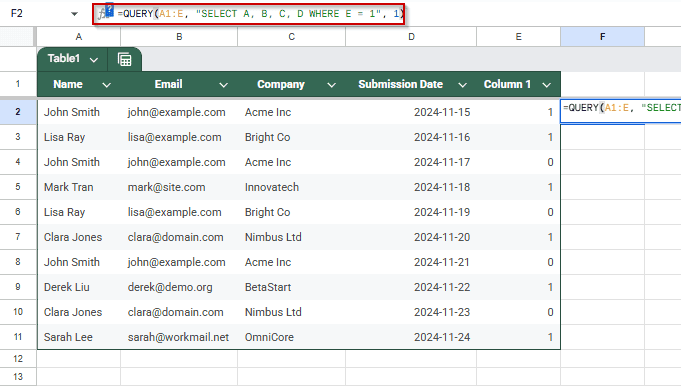
Task: Click the sarah@workmail.net cell
Action: pyautogui.click(x=179, y=337)
